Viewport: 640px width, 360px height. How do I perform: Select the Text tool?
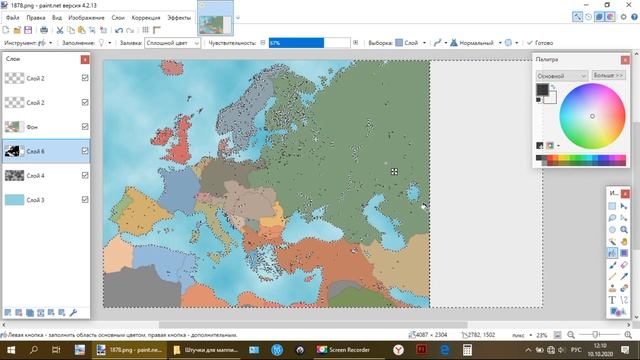612,300
